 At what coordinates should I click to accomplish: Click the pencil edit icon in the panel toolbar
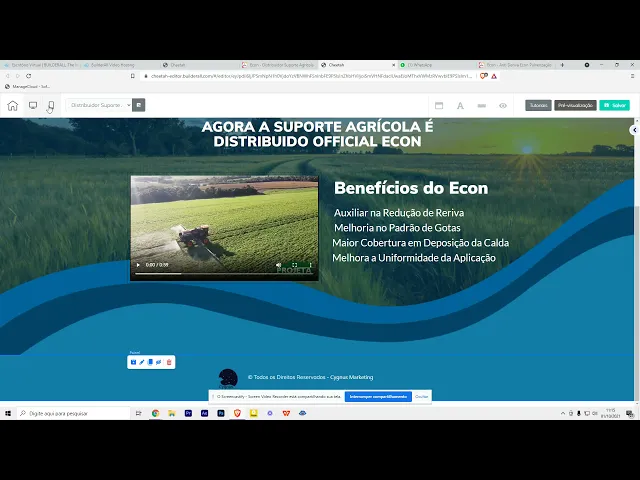tap(142, 362)
